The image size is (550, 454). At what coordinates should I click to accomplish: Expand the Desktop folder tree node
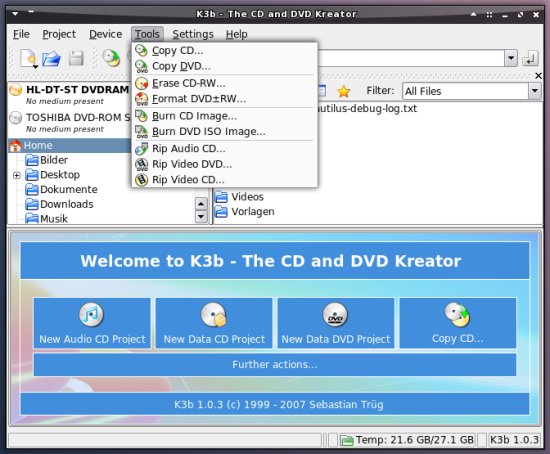(16, 175)
